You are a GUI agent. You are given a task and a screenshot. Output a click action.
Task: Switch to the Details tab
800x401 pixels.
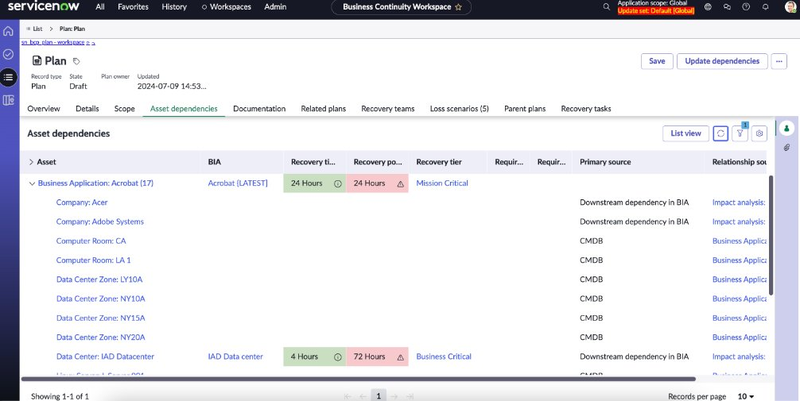click(87, 109)
